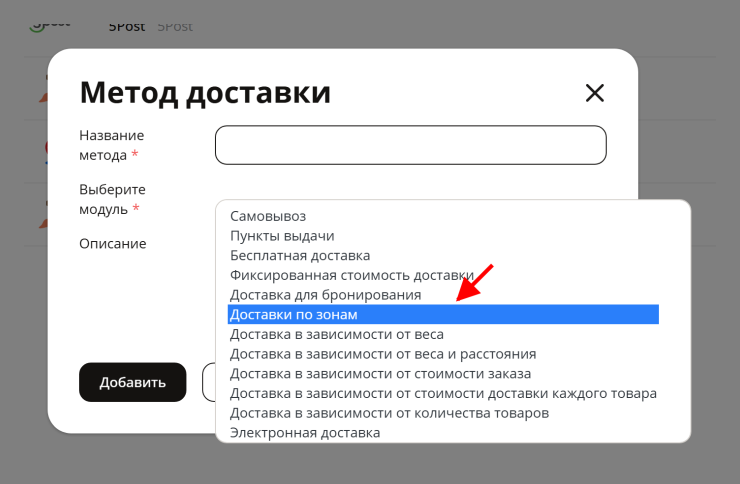Viewport: 740px width, 484px height.
Task: Choose delivery by стоимости доставки каждого товара
Action: tap(443, 393)
